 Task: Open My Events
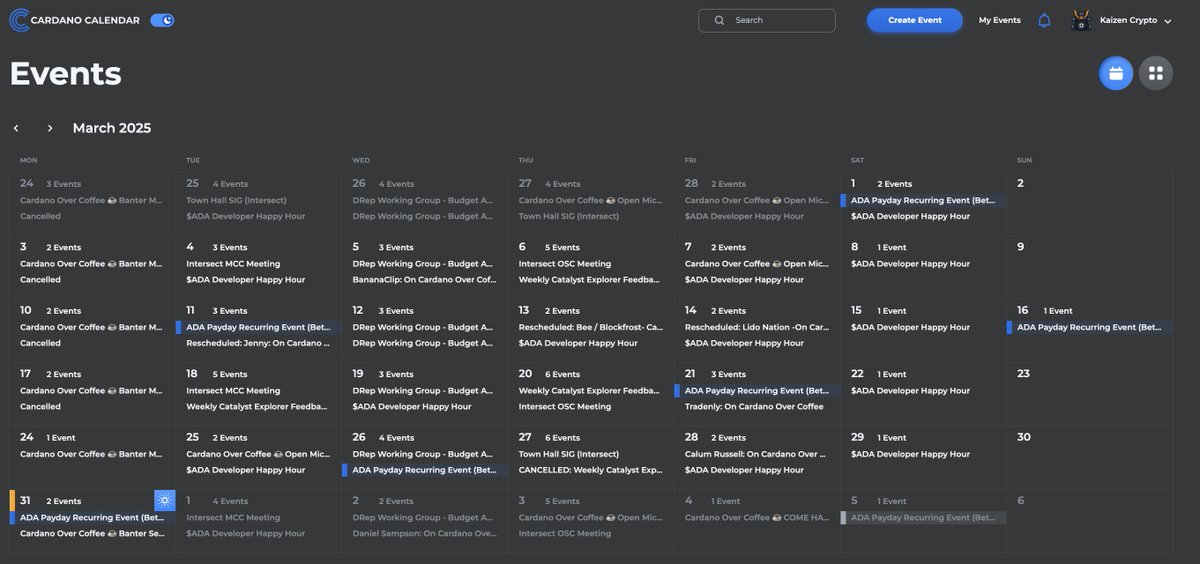pyautogui.click(x=1000, y=20)
